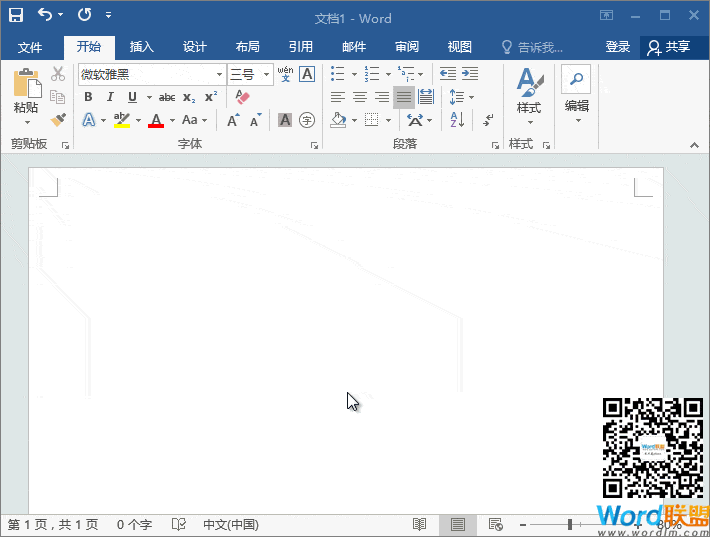The image size is (710, 537).
Task: Toggle Italic formatting
Action: click(110, 97)
